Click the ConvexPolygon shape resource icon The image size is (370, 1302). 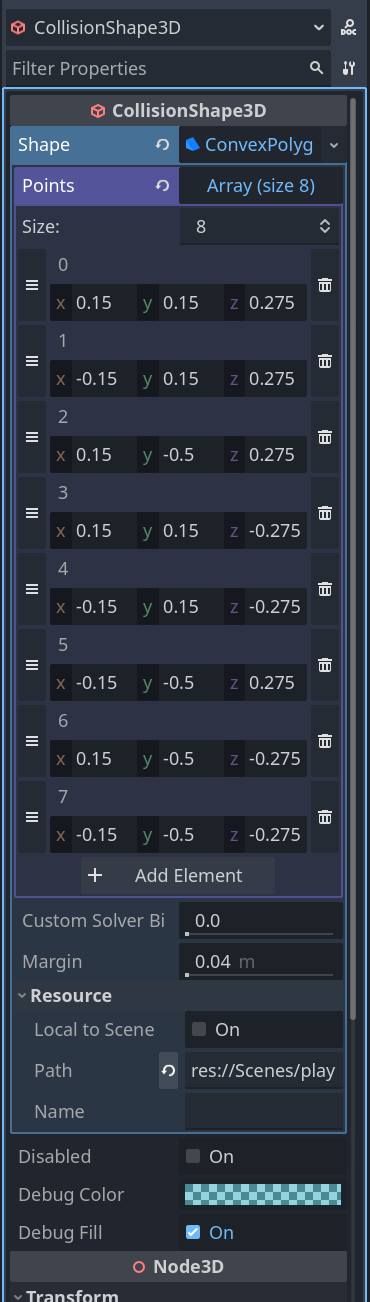(x=192, y=145)
